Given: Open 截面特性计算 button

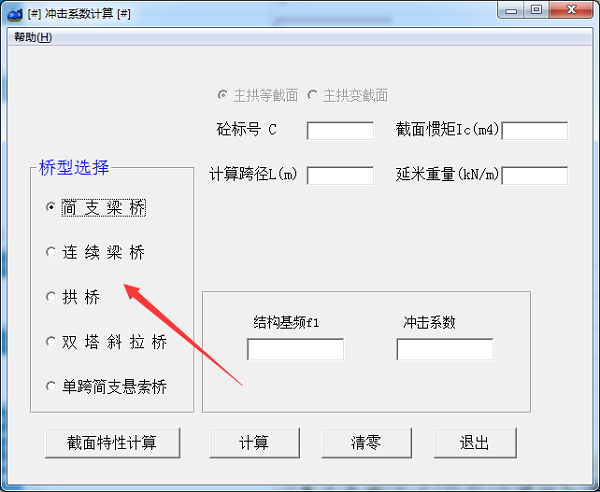Looking at the screenshot, I should coord(112,443).
